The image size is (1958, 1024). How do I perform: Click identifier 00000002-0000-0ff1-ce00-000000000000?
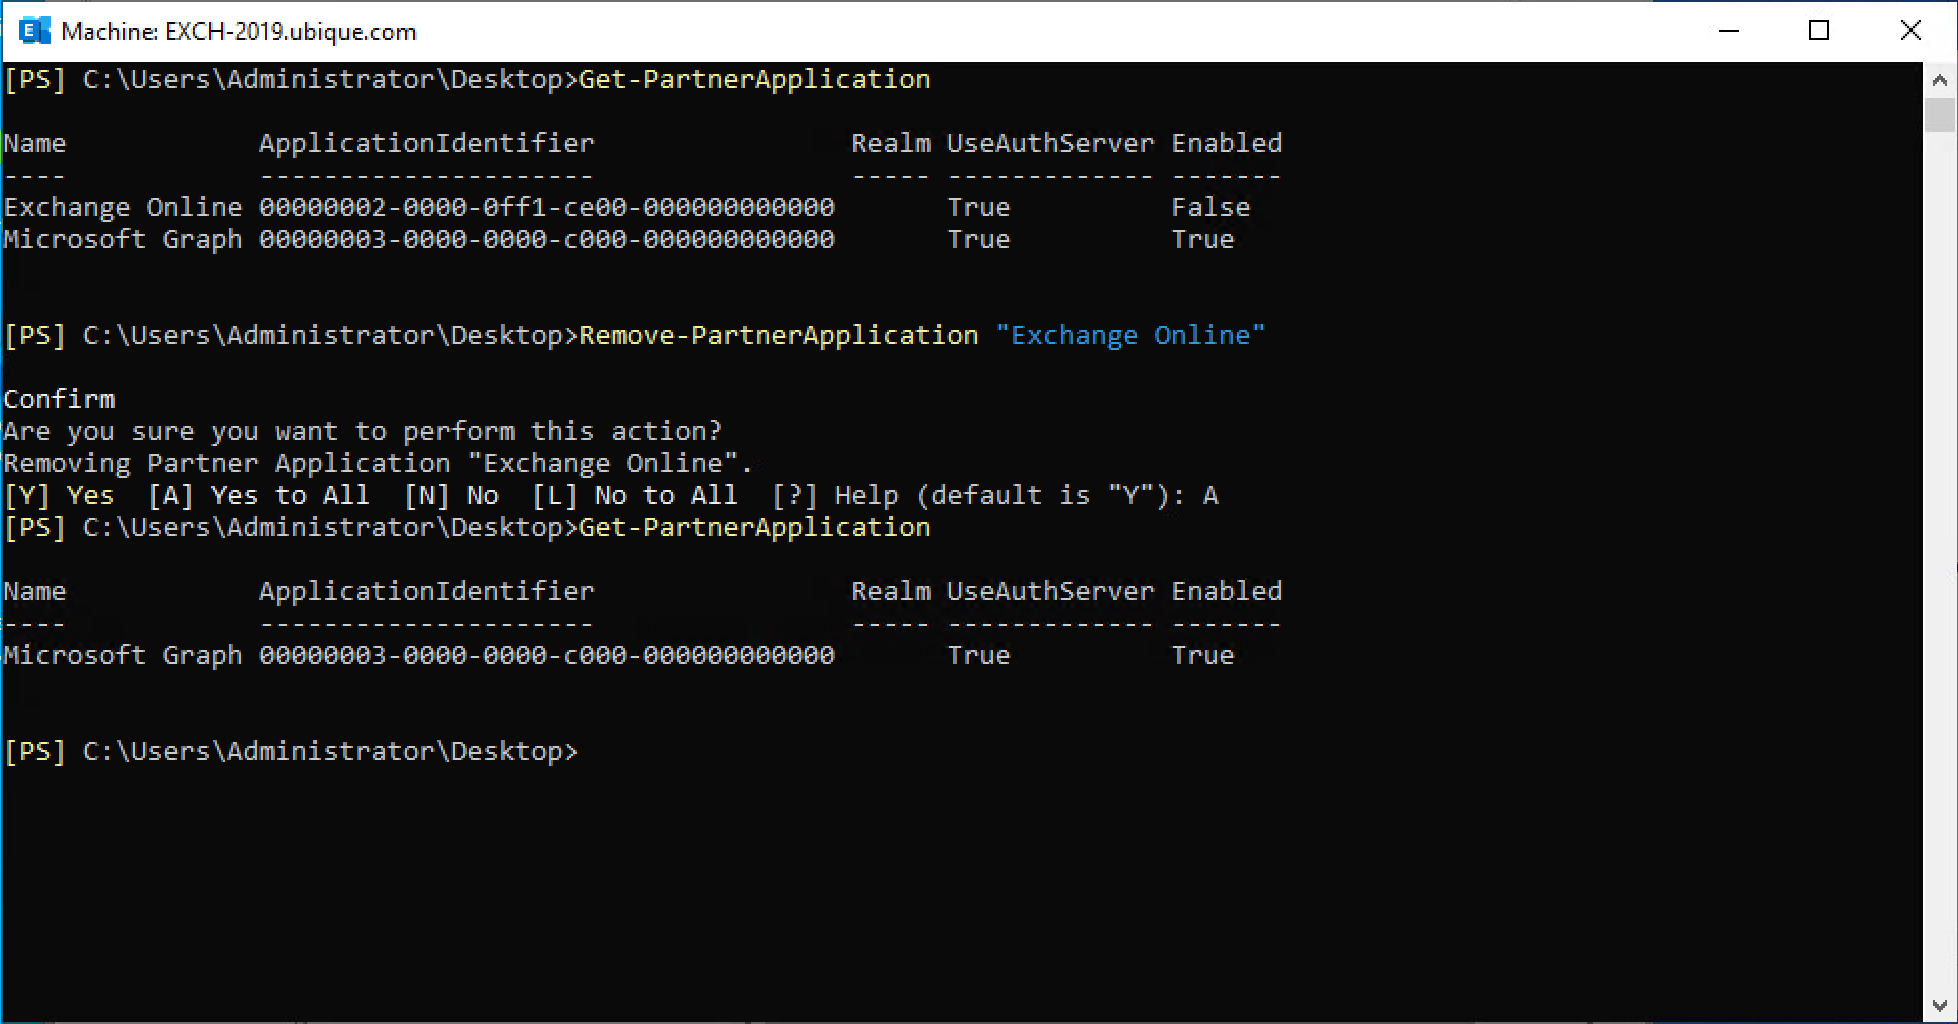pyautogui.click(x=547, y=208)
